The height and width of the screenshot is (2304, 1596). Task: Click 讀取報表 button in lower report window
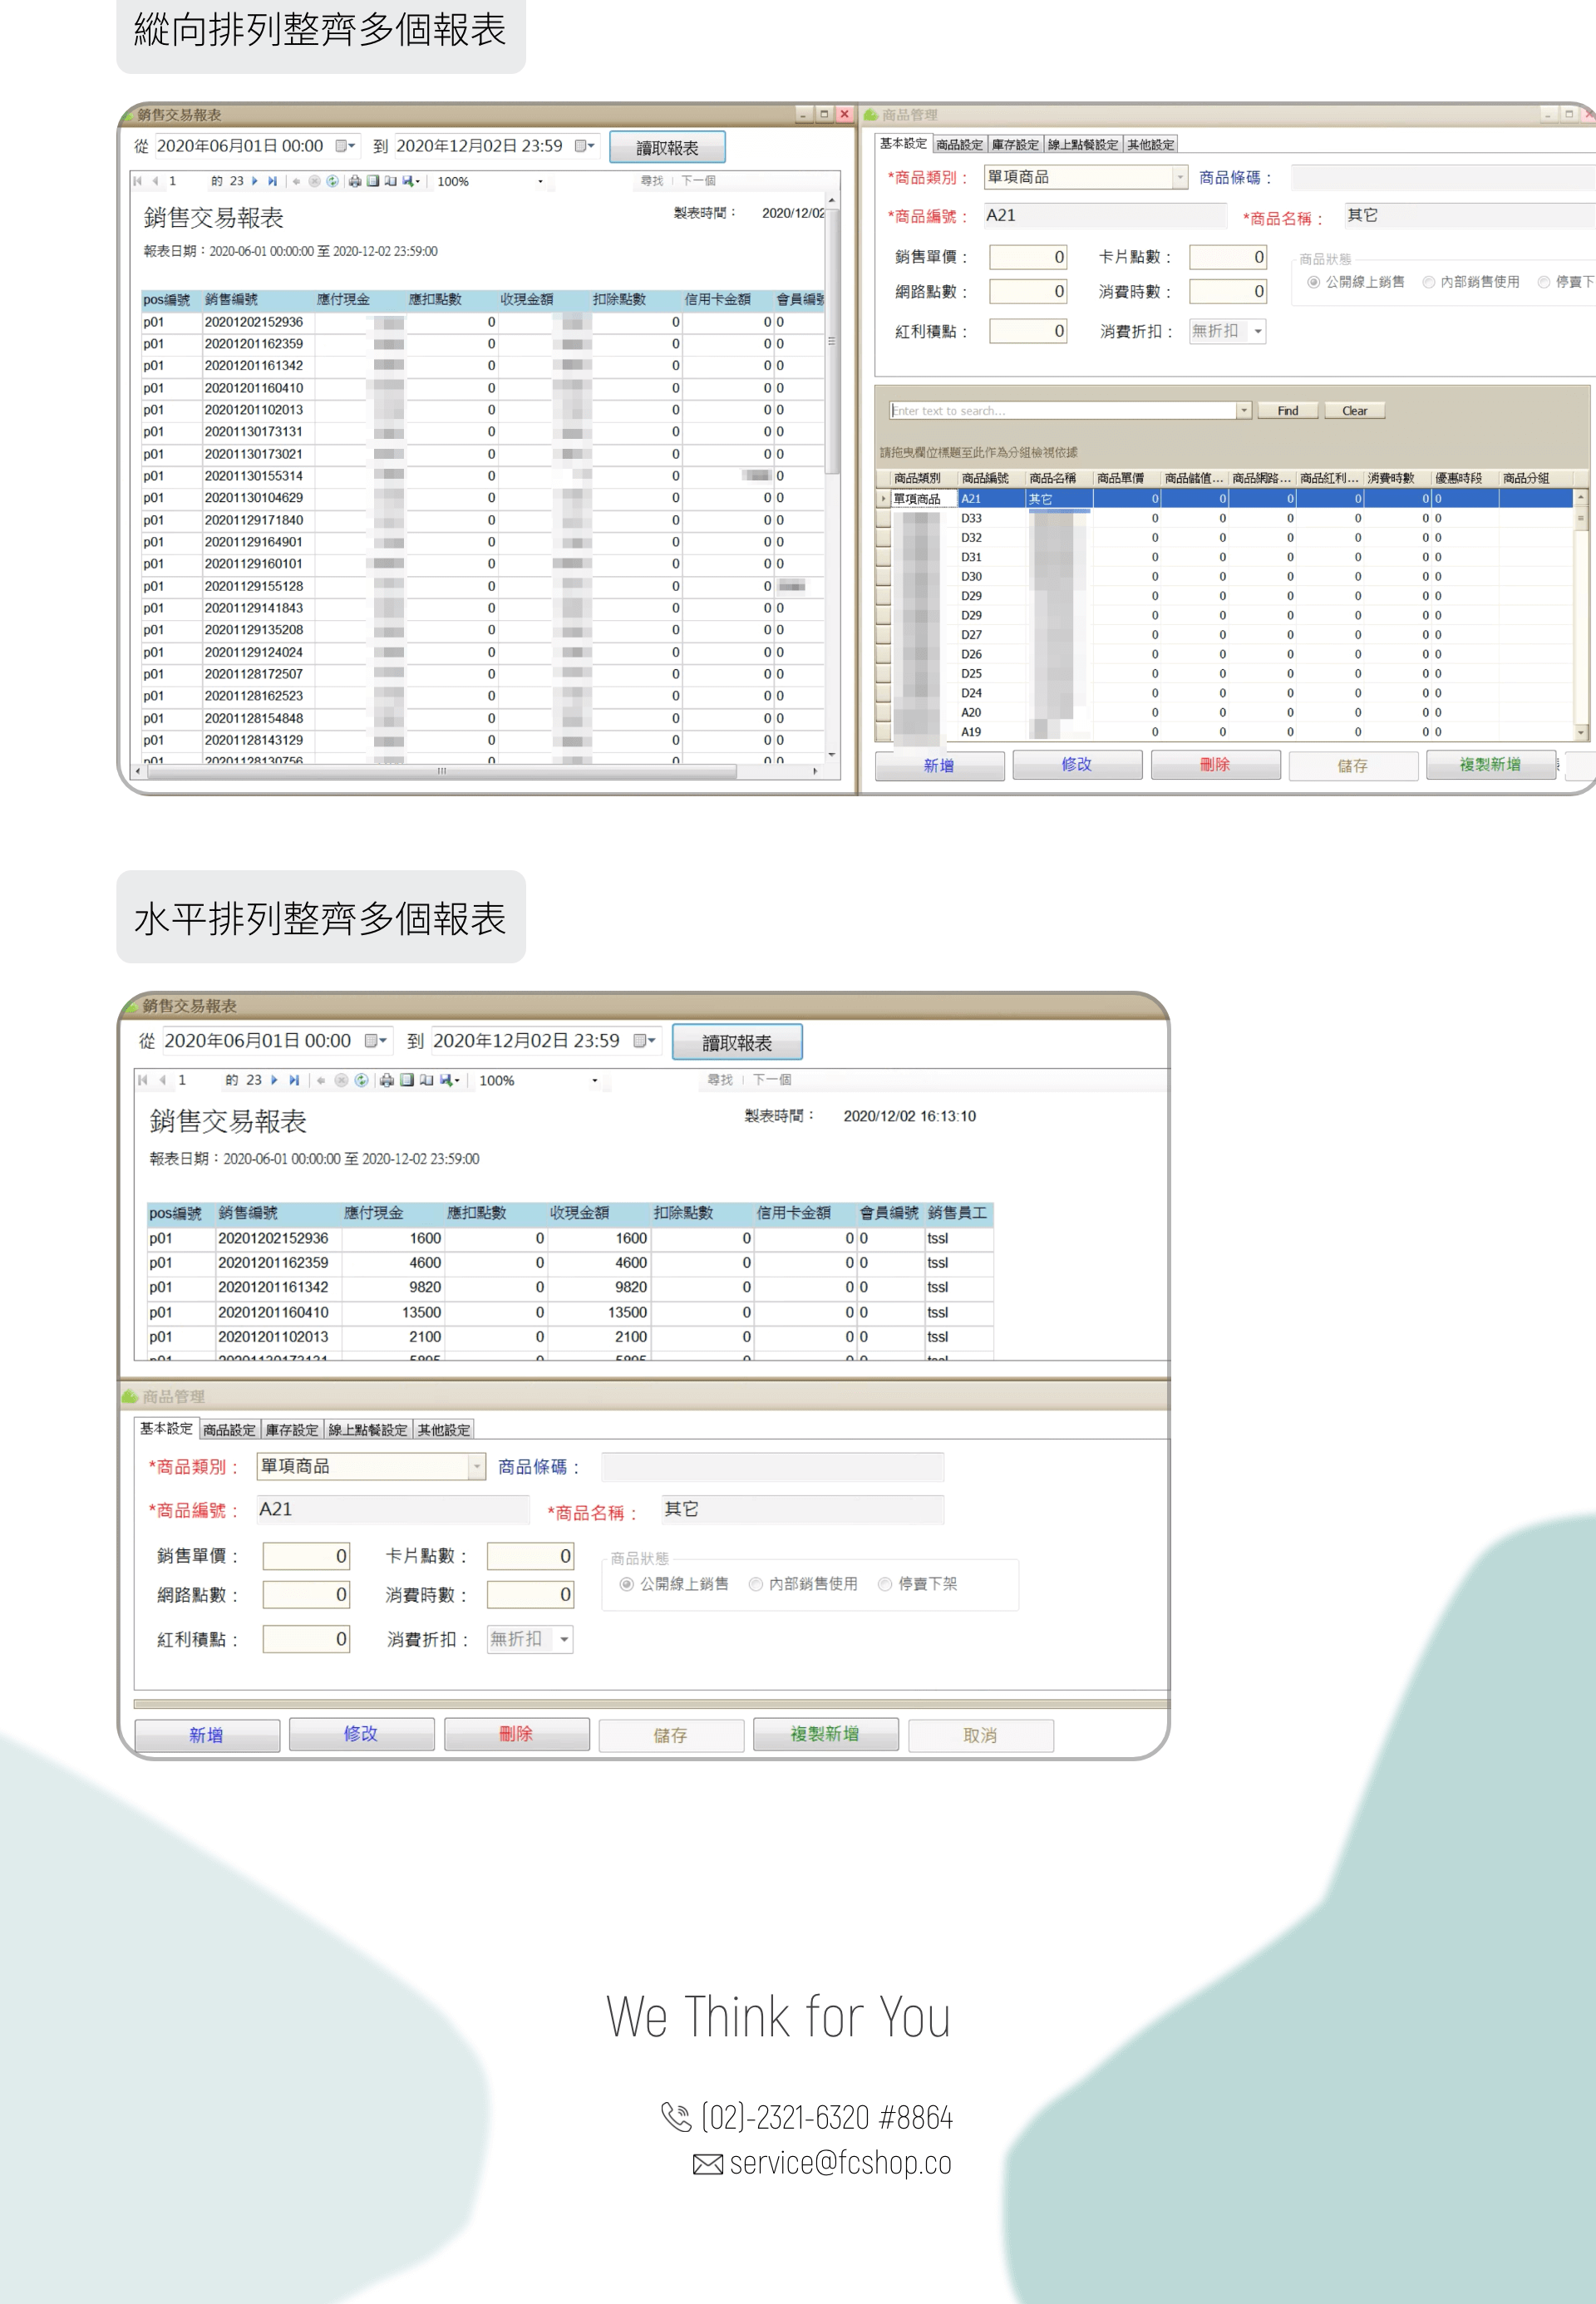737,1042
